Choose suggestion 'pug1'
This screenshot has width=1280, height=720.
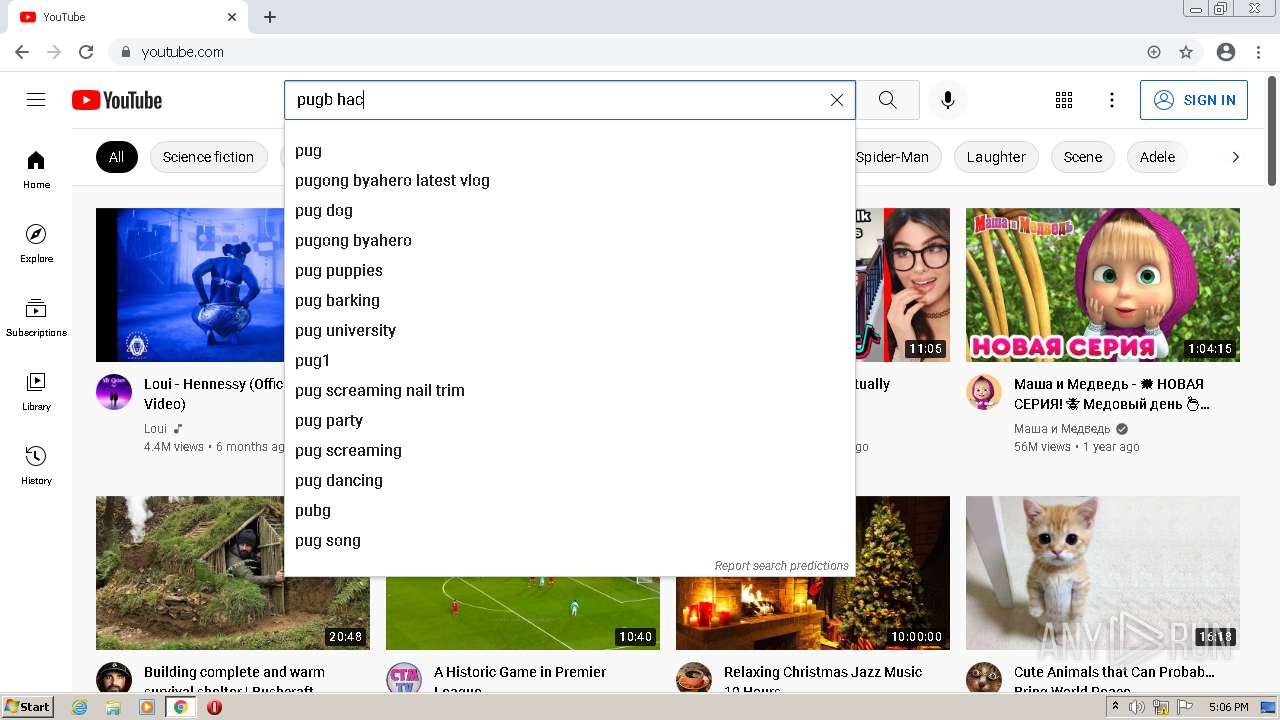click(570, 360)
